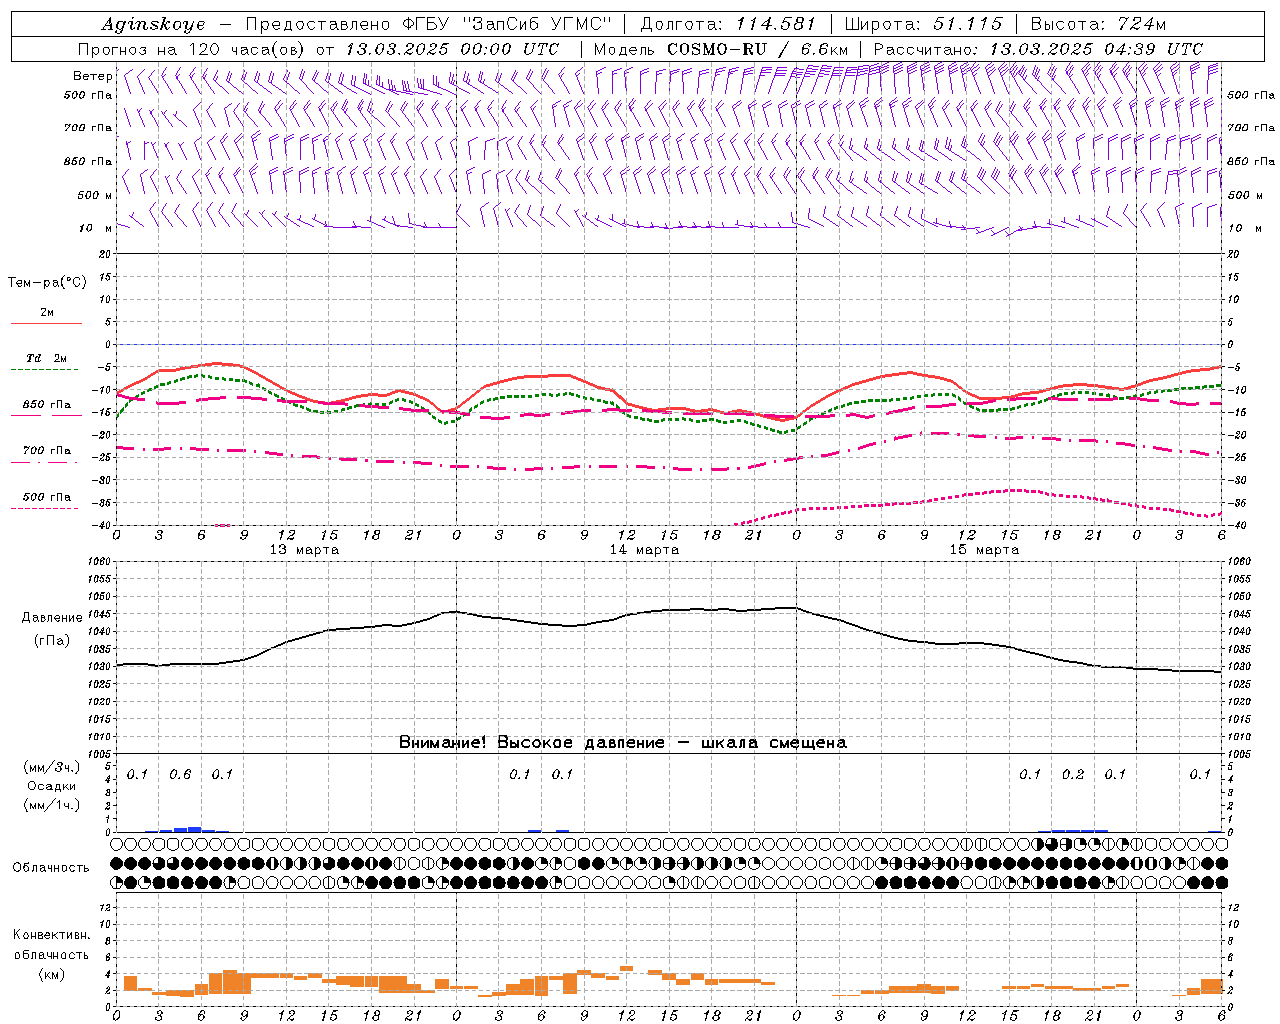Click the station name "Aginskoye" in header

153,24
